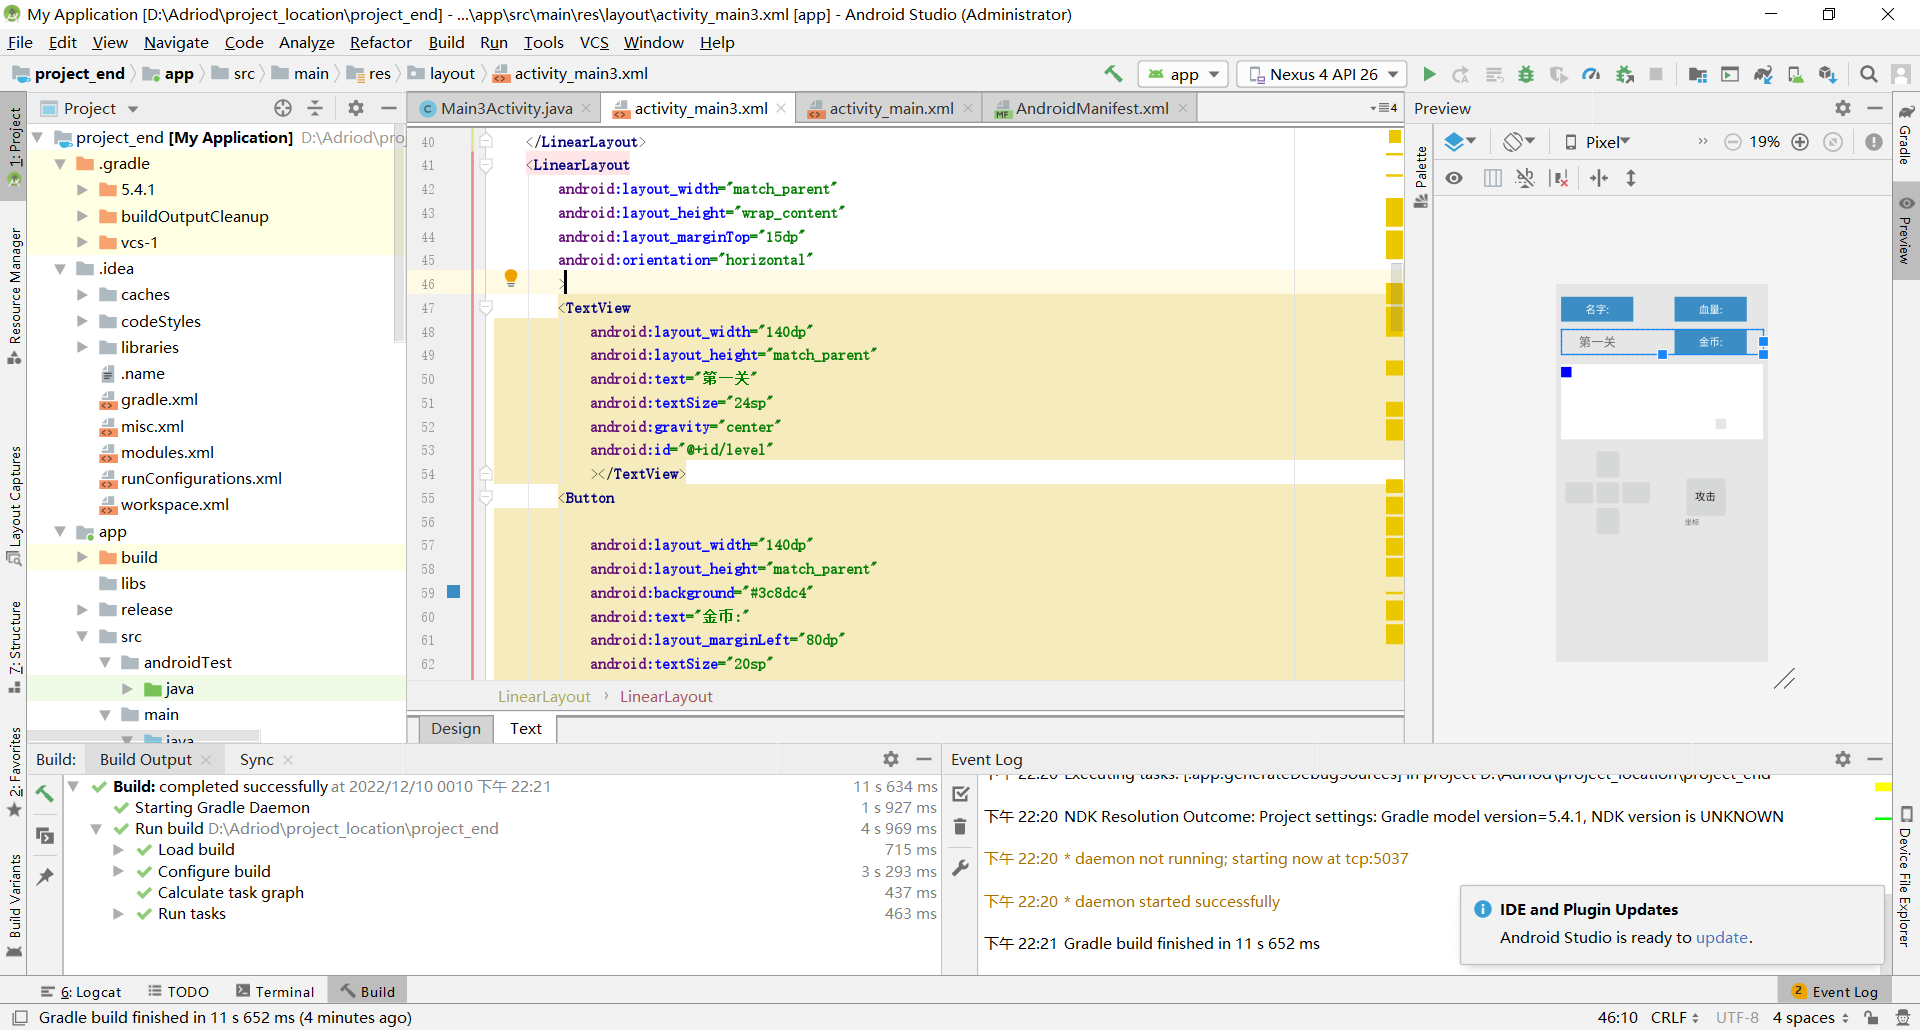The height and width of the screenshot is (1030, 1920).
Task: Click Clear Constraints icon in Preview toolbar
Action: [1559, 178]
